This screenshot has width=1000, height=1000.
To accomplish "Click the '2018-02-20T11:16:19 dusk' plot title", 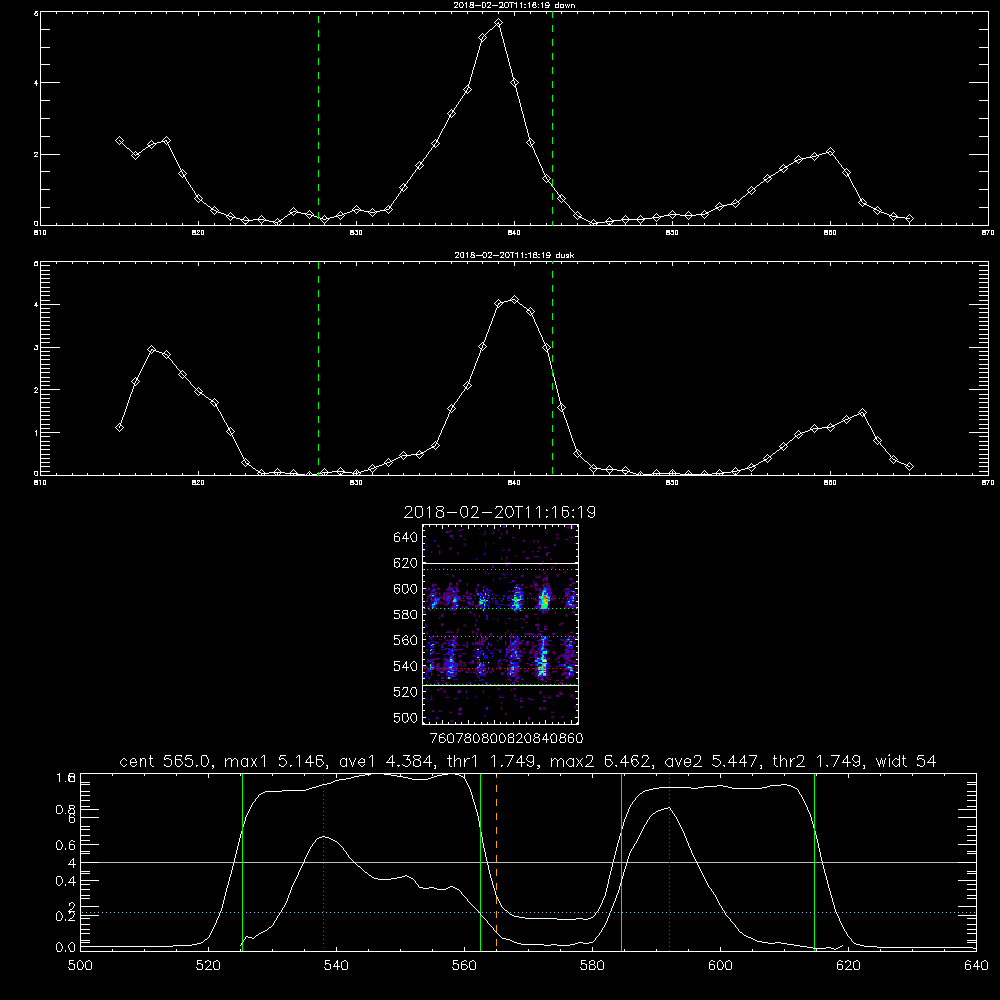I will [514, 255].
